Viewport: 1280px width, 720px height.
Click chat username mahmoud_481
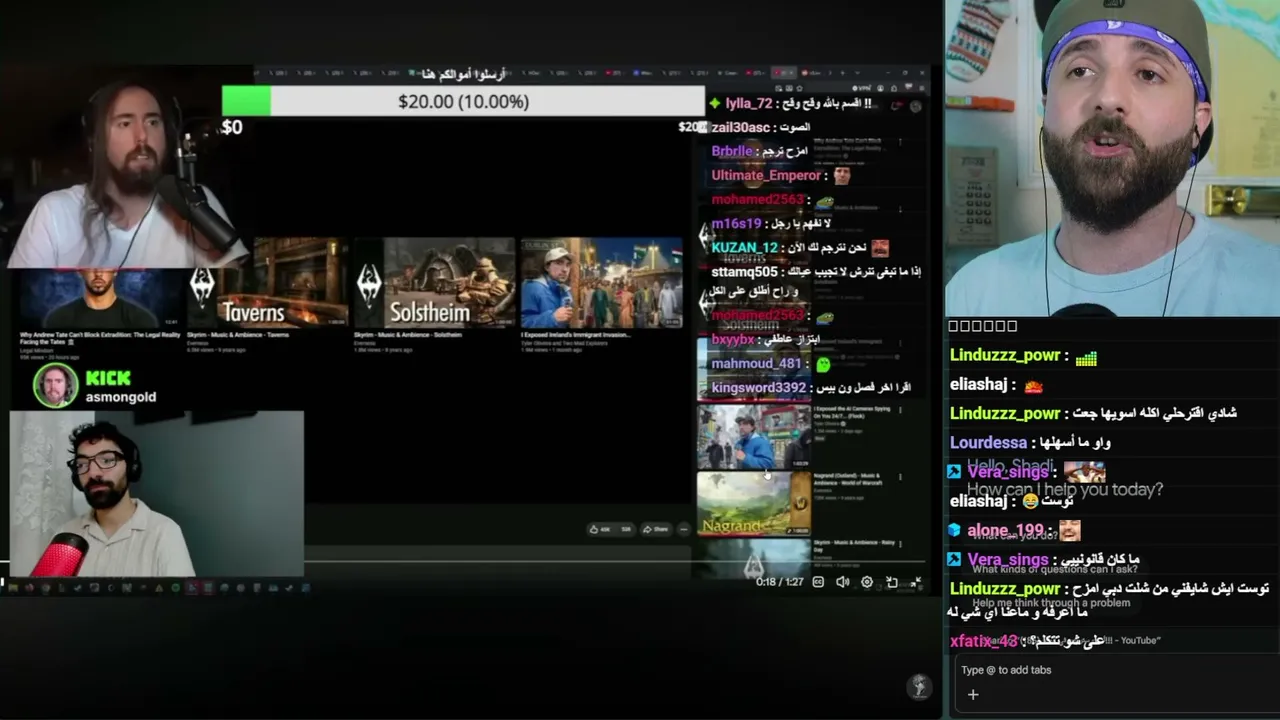pyautogui.click(x=757, y=364)
